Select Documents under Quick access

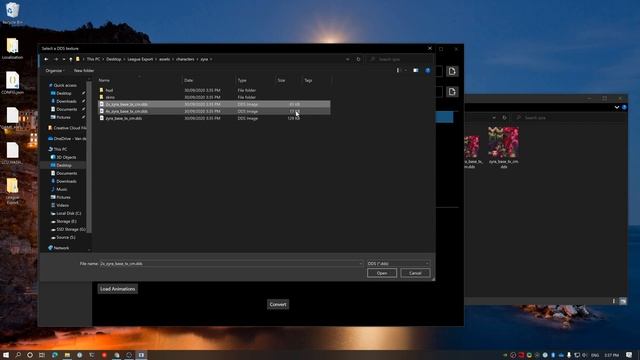pos(67,109)
